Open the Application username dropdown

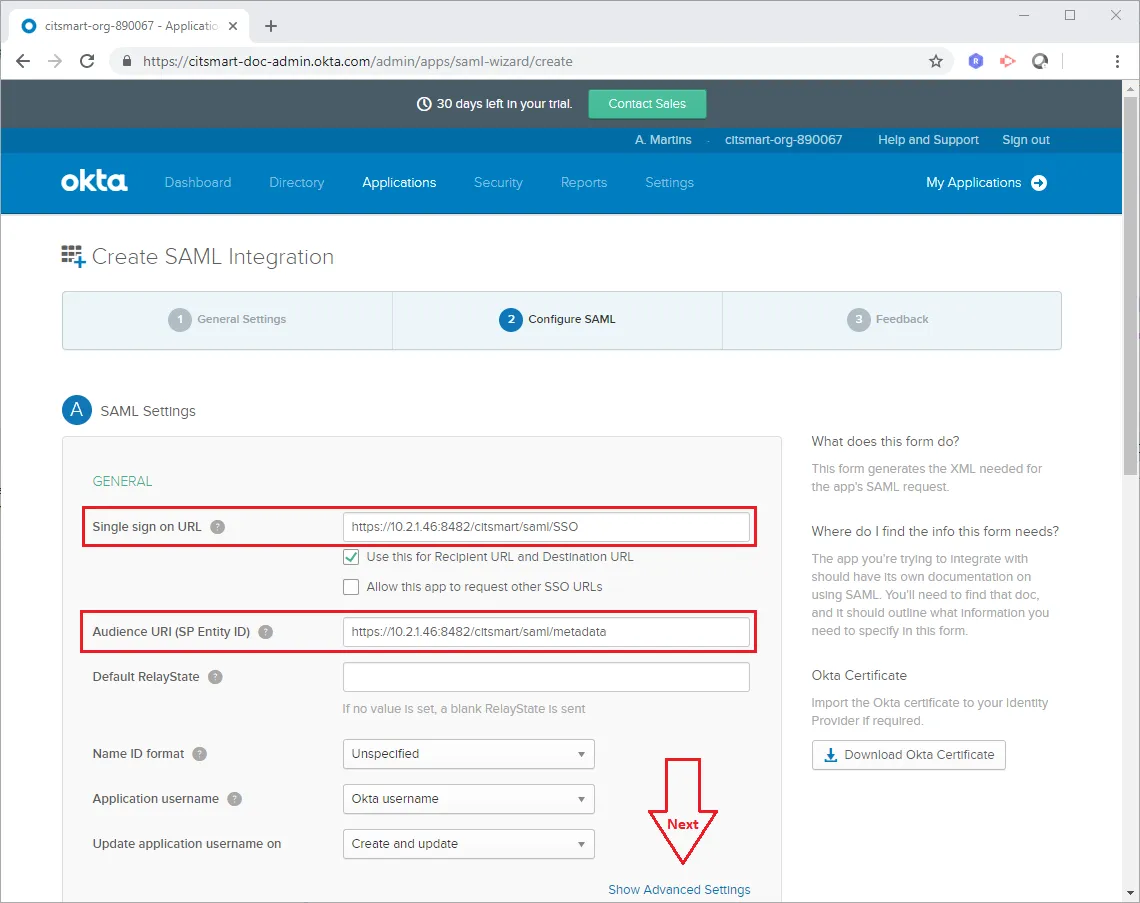(469, 799)
